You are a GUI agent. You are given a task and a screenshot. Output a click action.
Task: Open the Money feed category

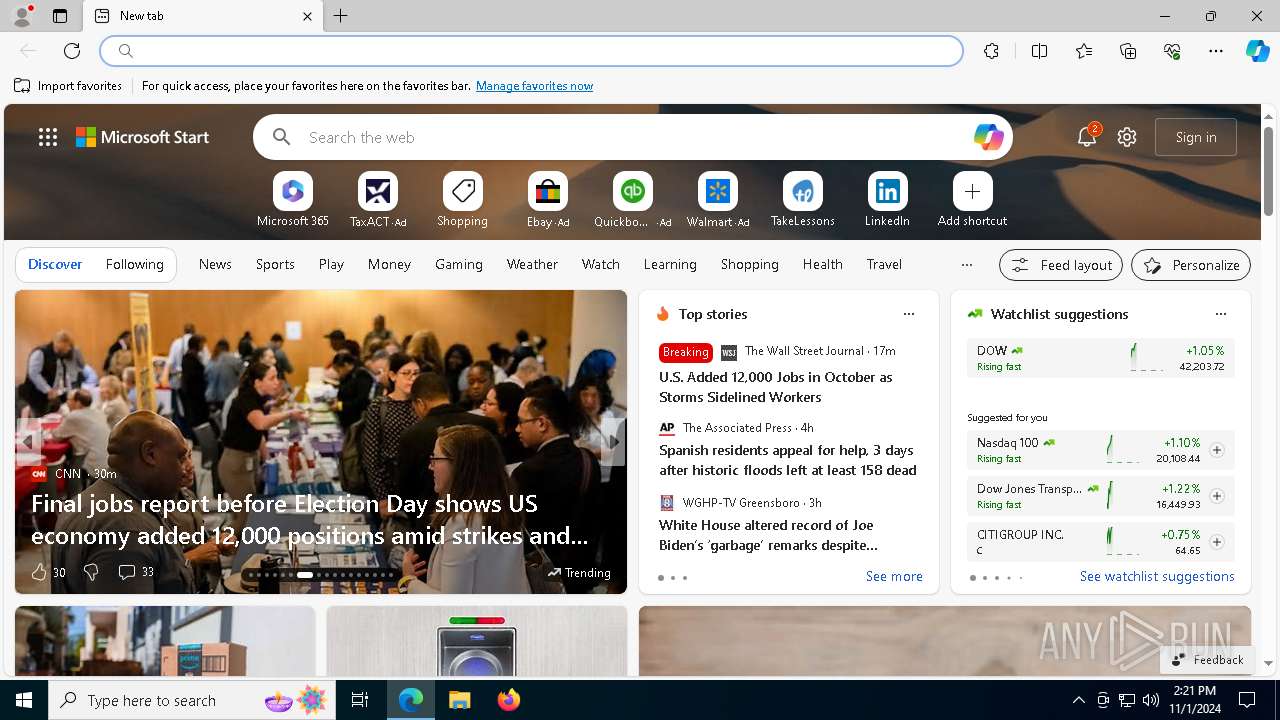pos(389,264)
